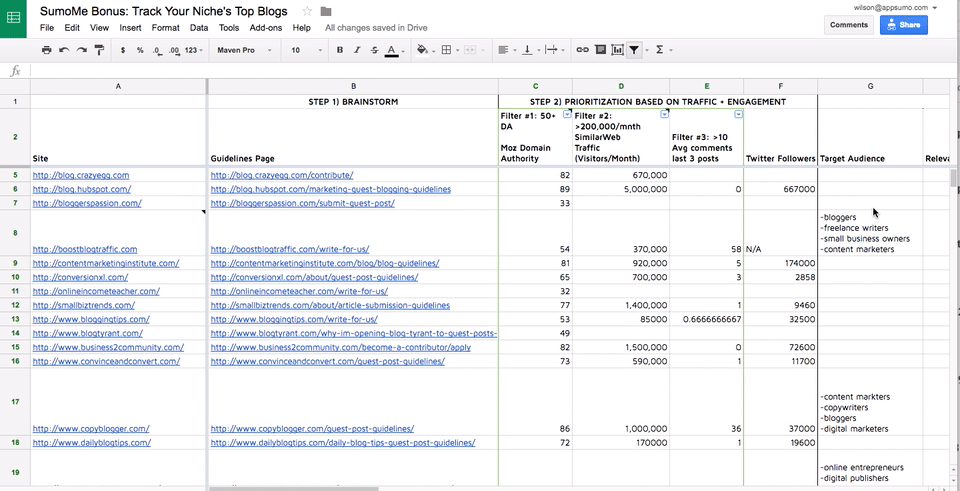Select column A header
The height and width of the screenshot is (491, 960).
[x=118, y=87]
